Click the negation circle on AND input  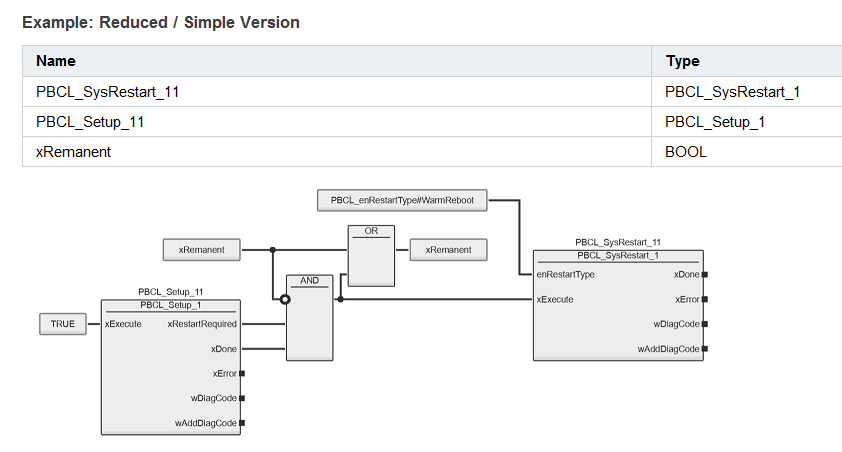pyautogui.click(x=285, y=300)
